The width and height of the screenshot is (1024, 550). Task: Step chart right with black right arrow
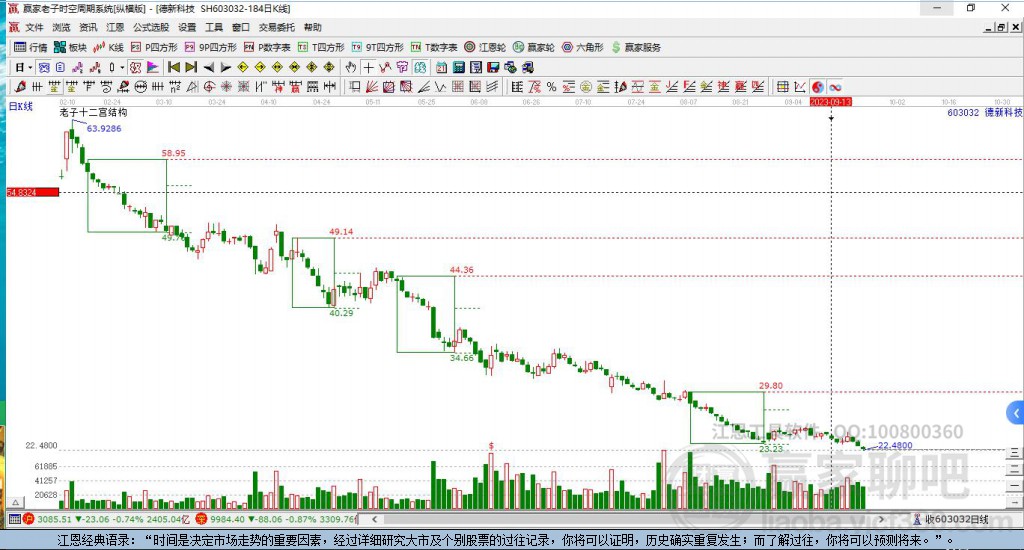pyautogui.click(x=226, y=67)
